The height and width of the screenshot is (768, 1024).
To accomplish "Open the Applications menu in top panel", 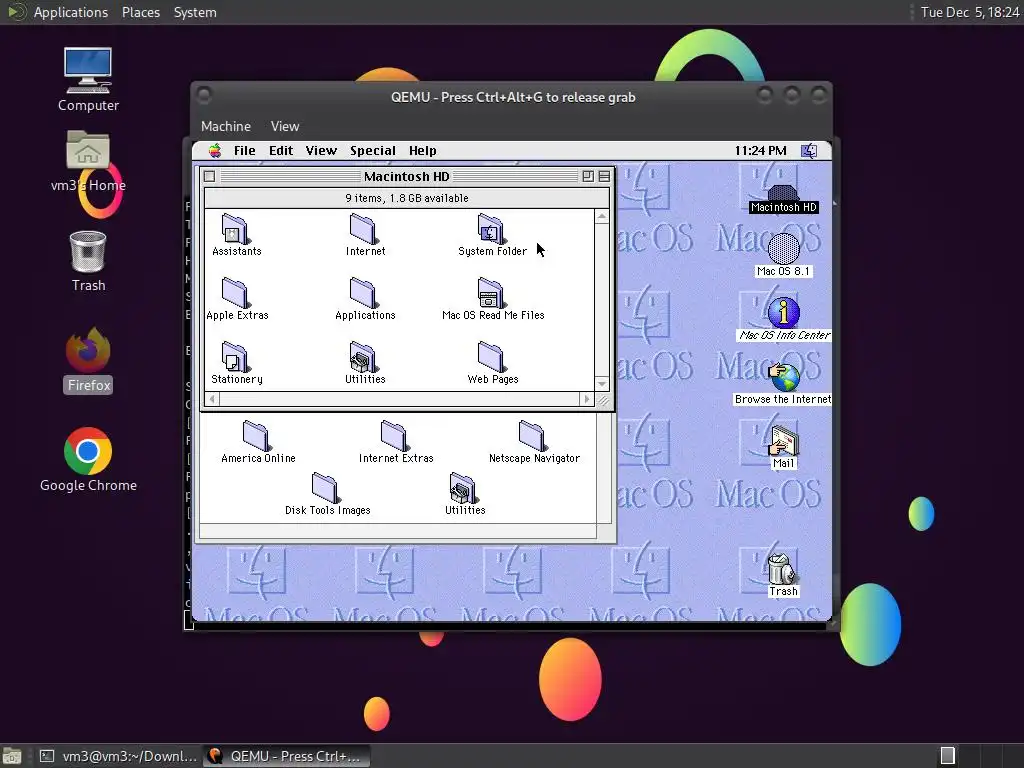I will pyautogui.click(x=71, y=12).
